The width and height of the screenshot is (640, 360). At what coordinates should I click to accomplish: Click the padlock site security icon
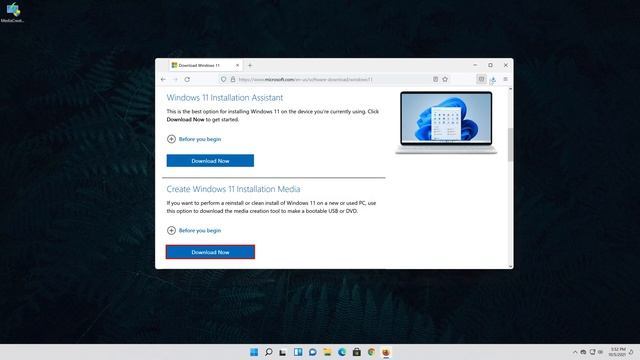tap(233, 80)
